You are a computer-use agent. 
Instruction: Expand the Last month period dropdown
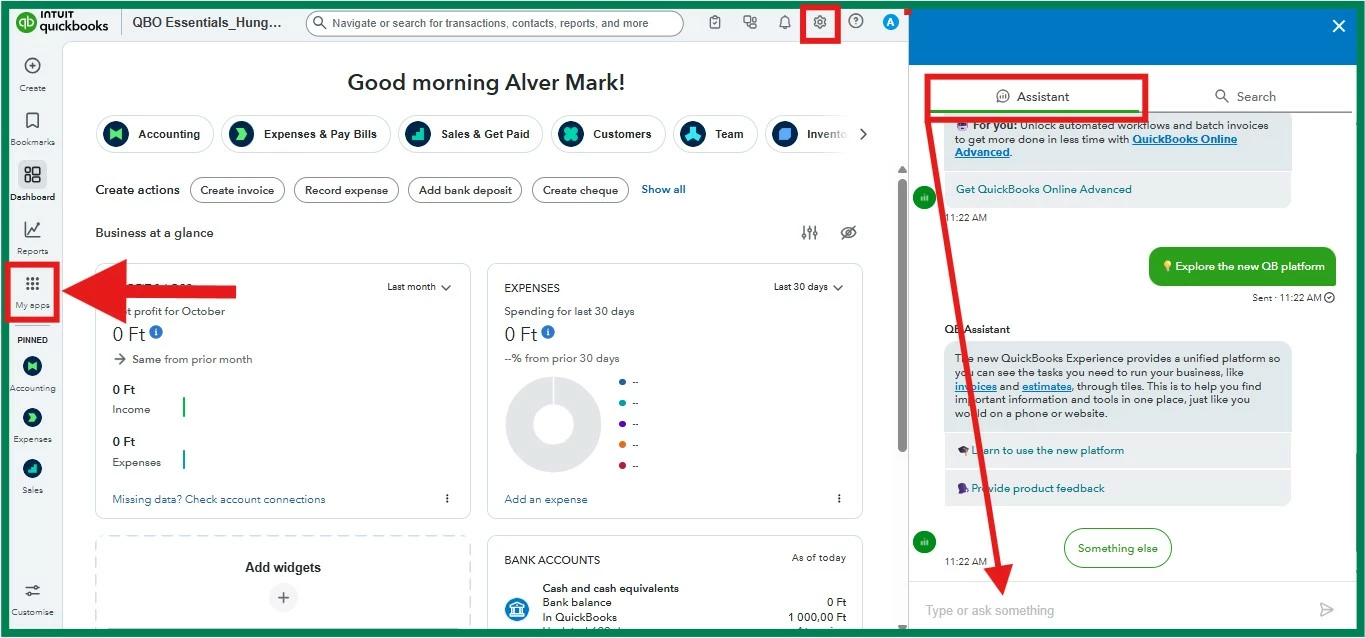(419, 287)
